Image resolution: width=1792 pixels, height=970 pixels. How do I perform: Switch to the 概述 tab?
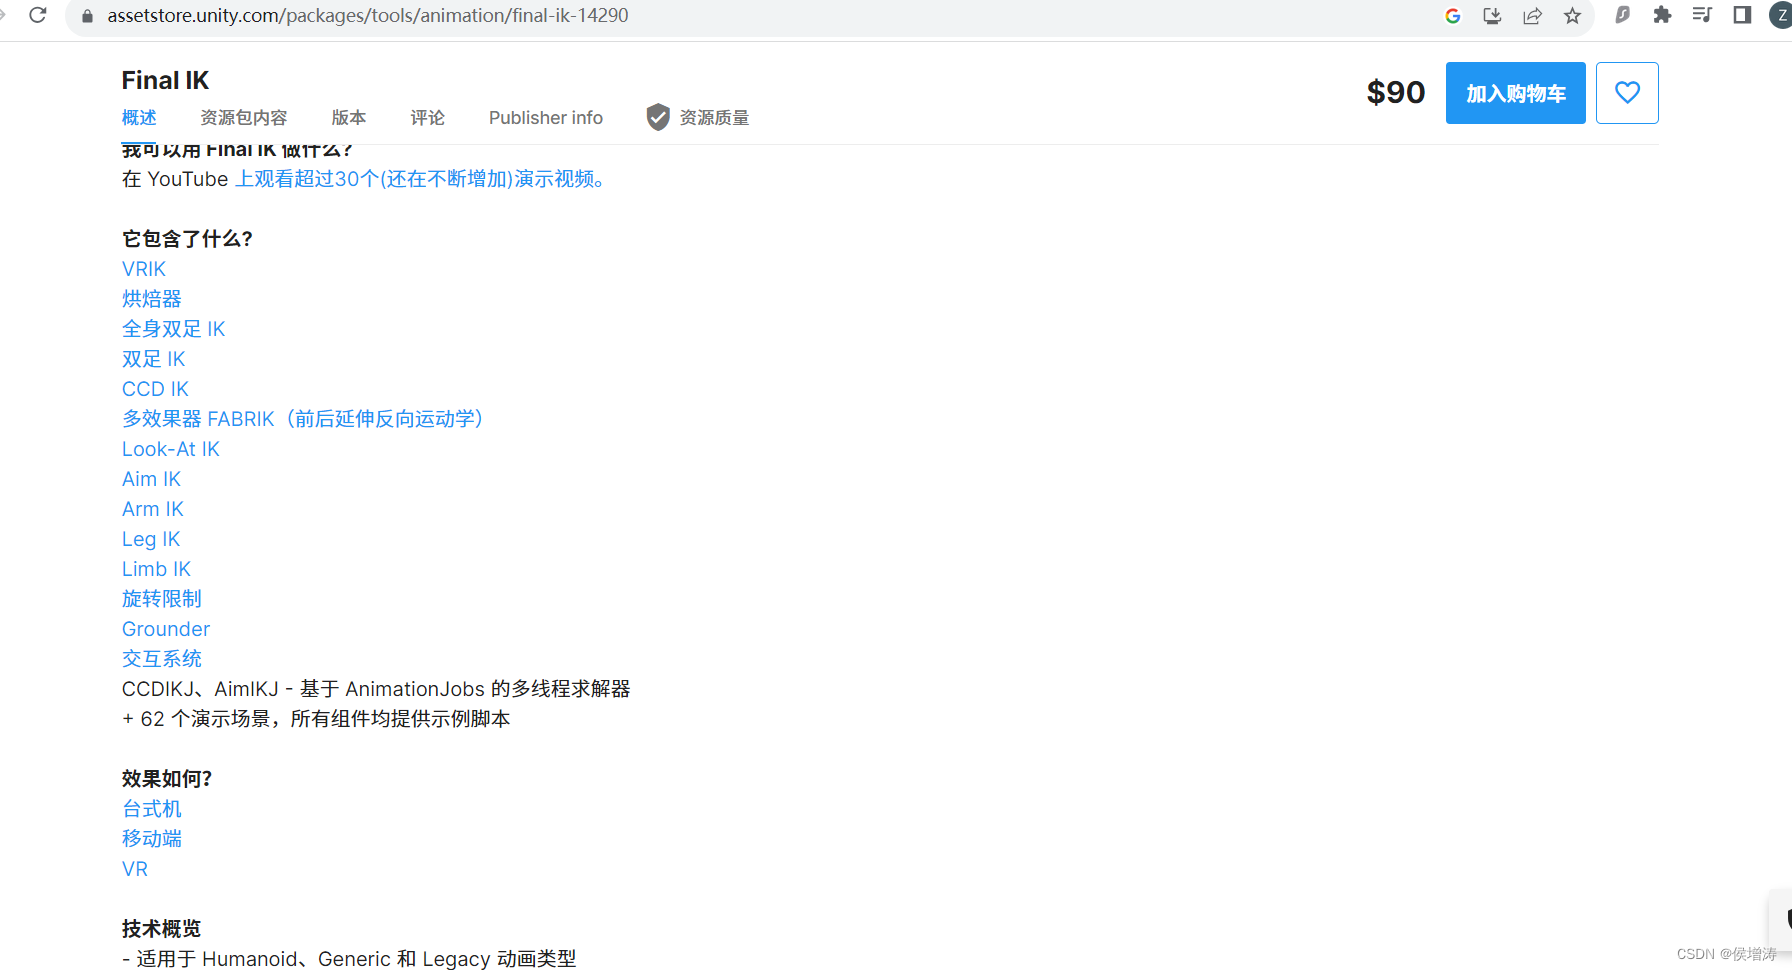(139, 118)
